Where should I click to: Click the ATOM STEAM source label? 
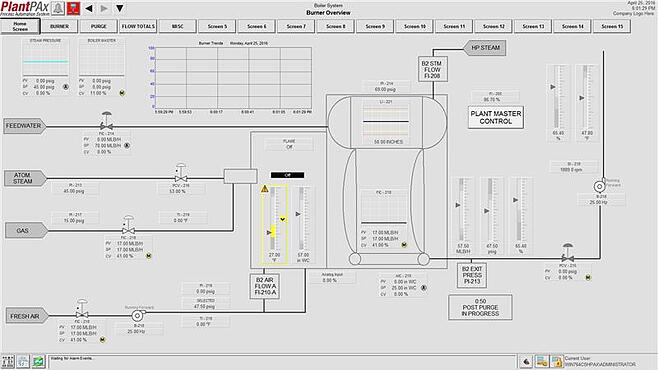(x=25, y=178)
